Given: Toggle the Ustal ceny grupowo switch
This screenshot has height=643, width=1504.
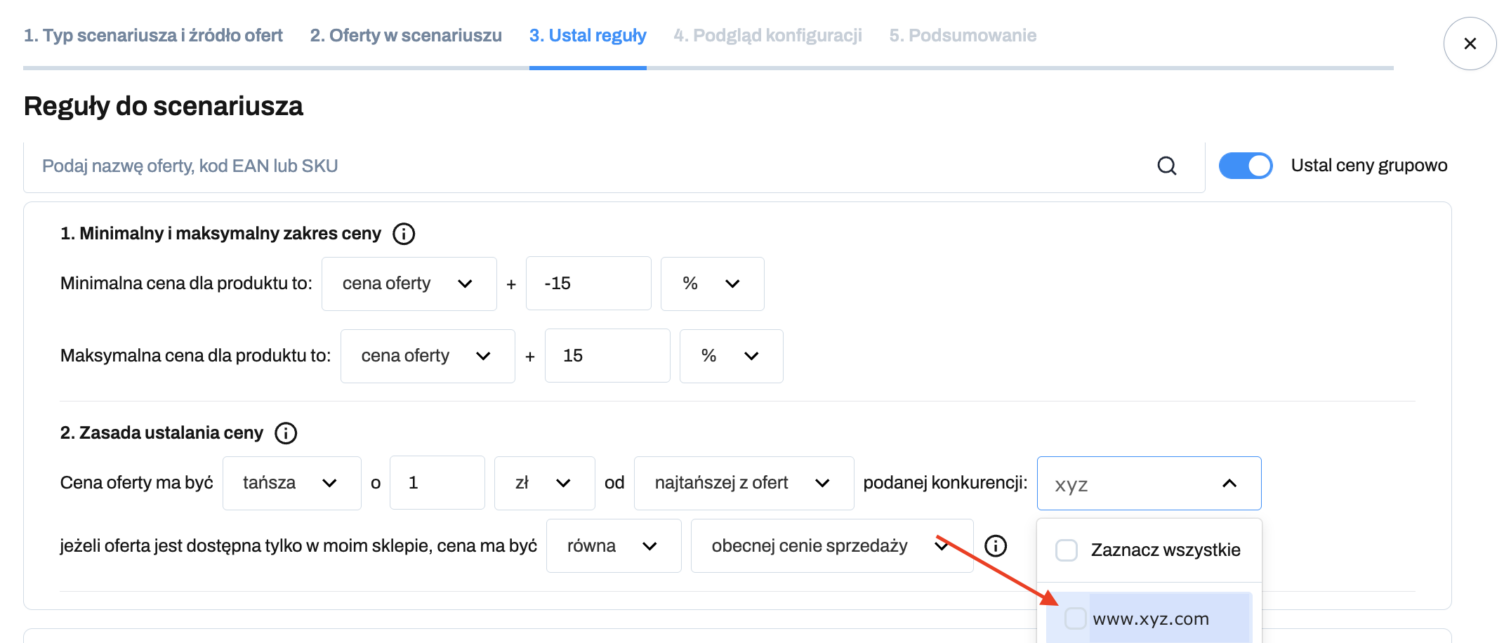Looking at the screenshot, I should [x=1245, y=166].
